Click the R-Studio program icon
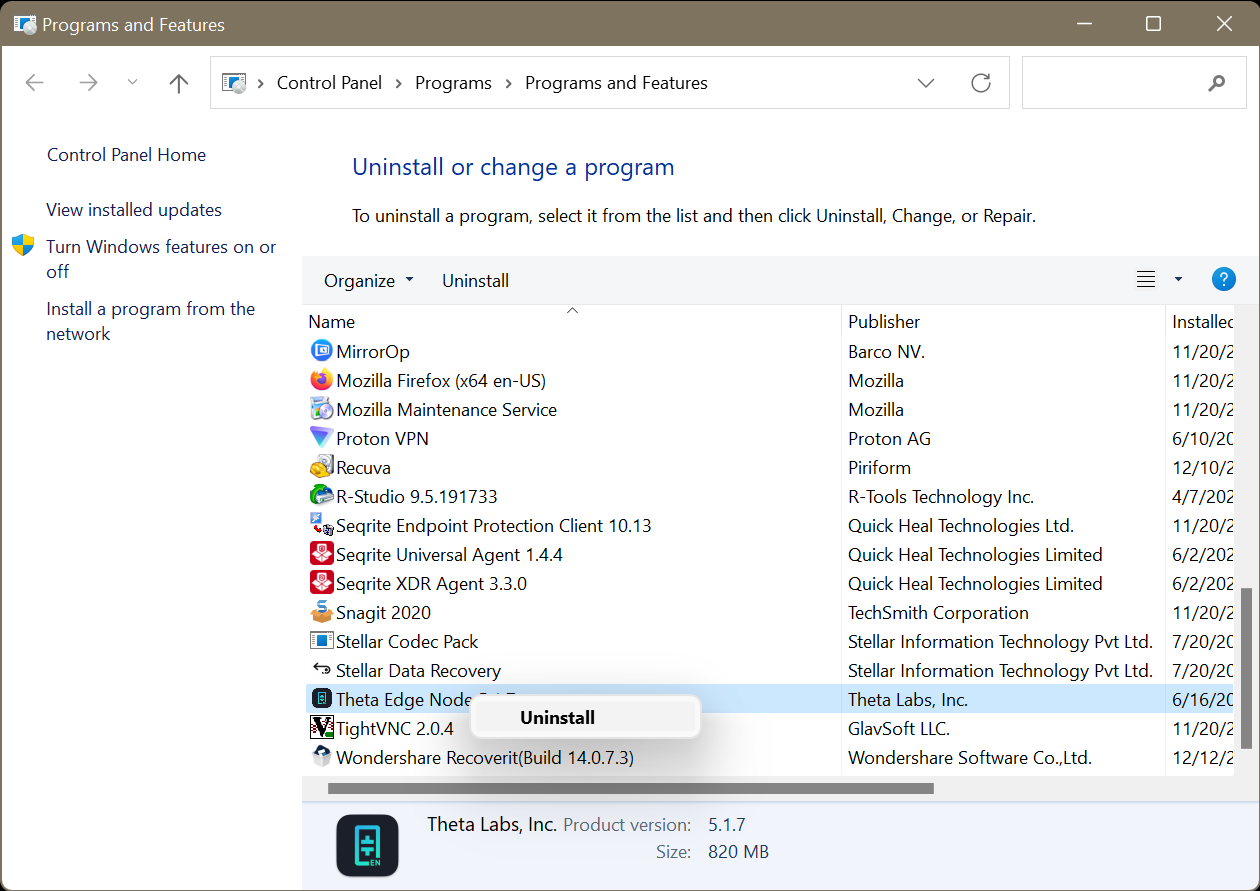The width and height of the screenshot is (1260, 891). coord(321,496)
